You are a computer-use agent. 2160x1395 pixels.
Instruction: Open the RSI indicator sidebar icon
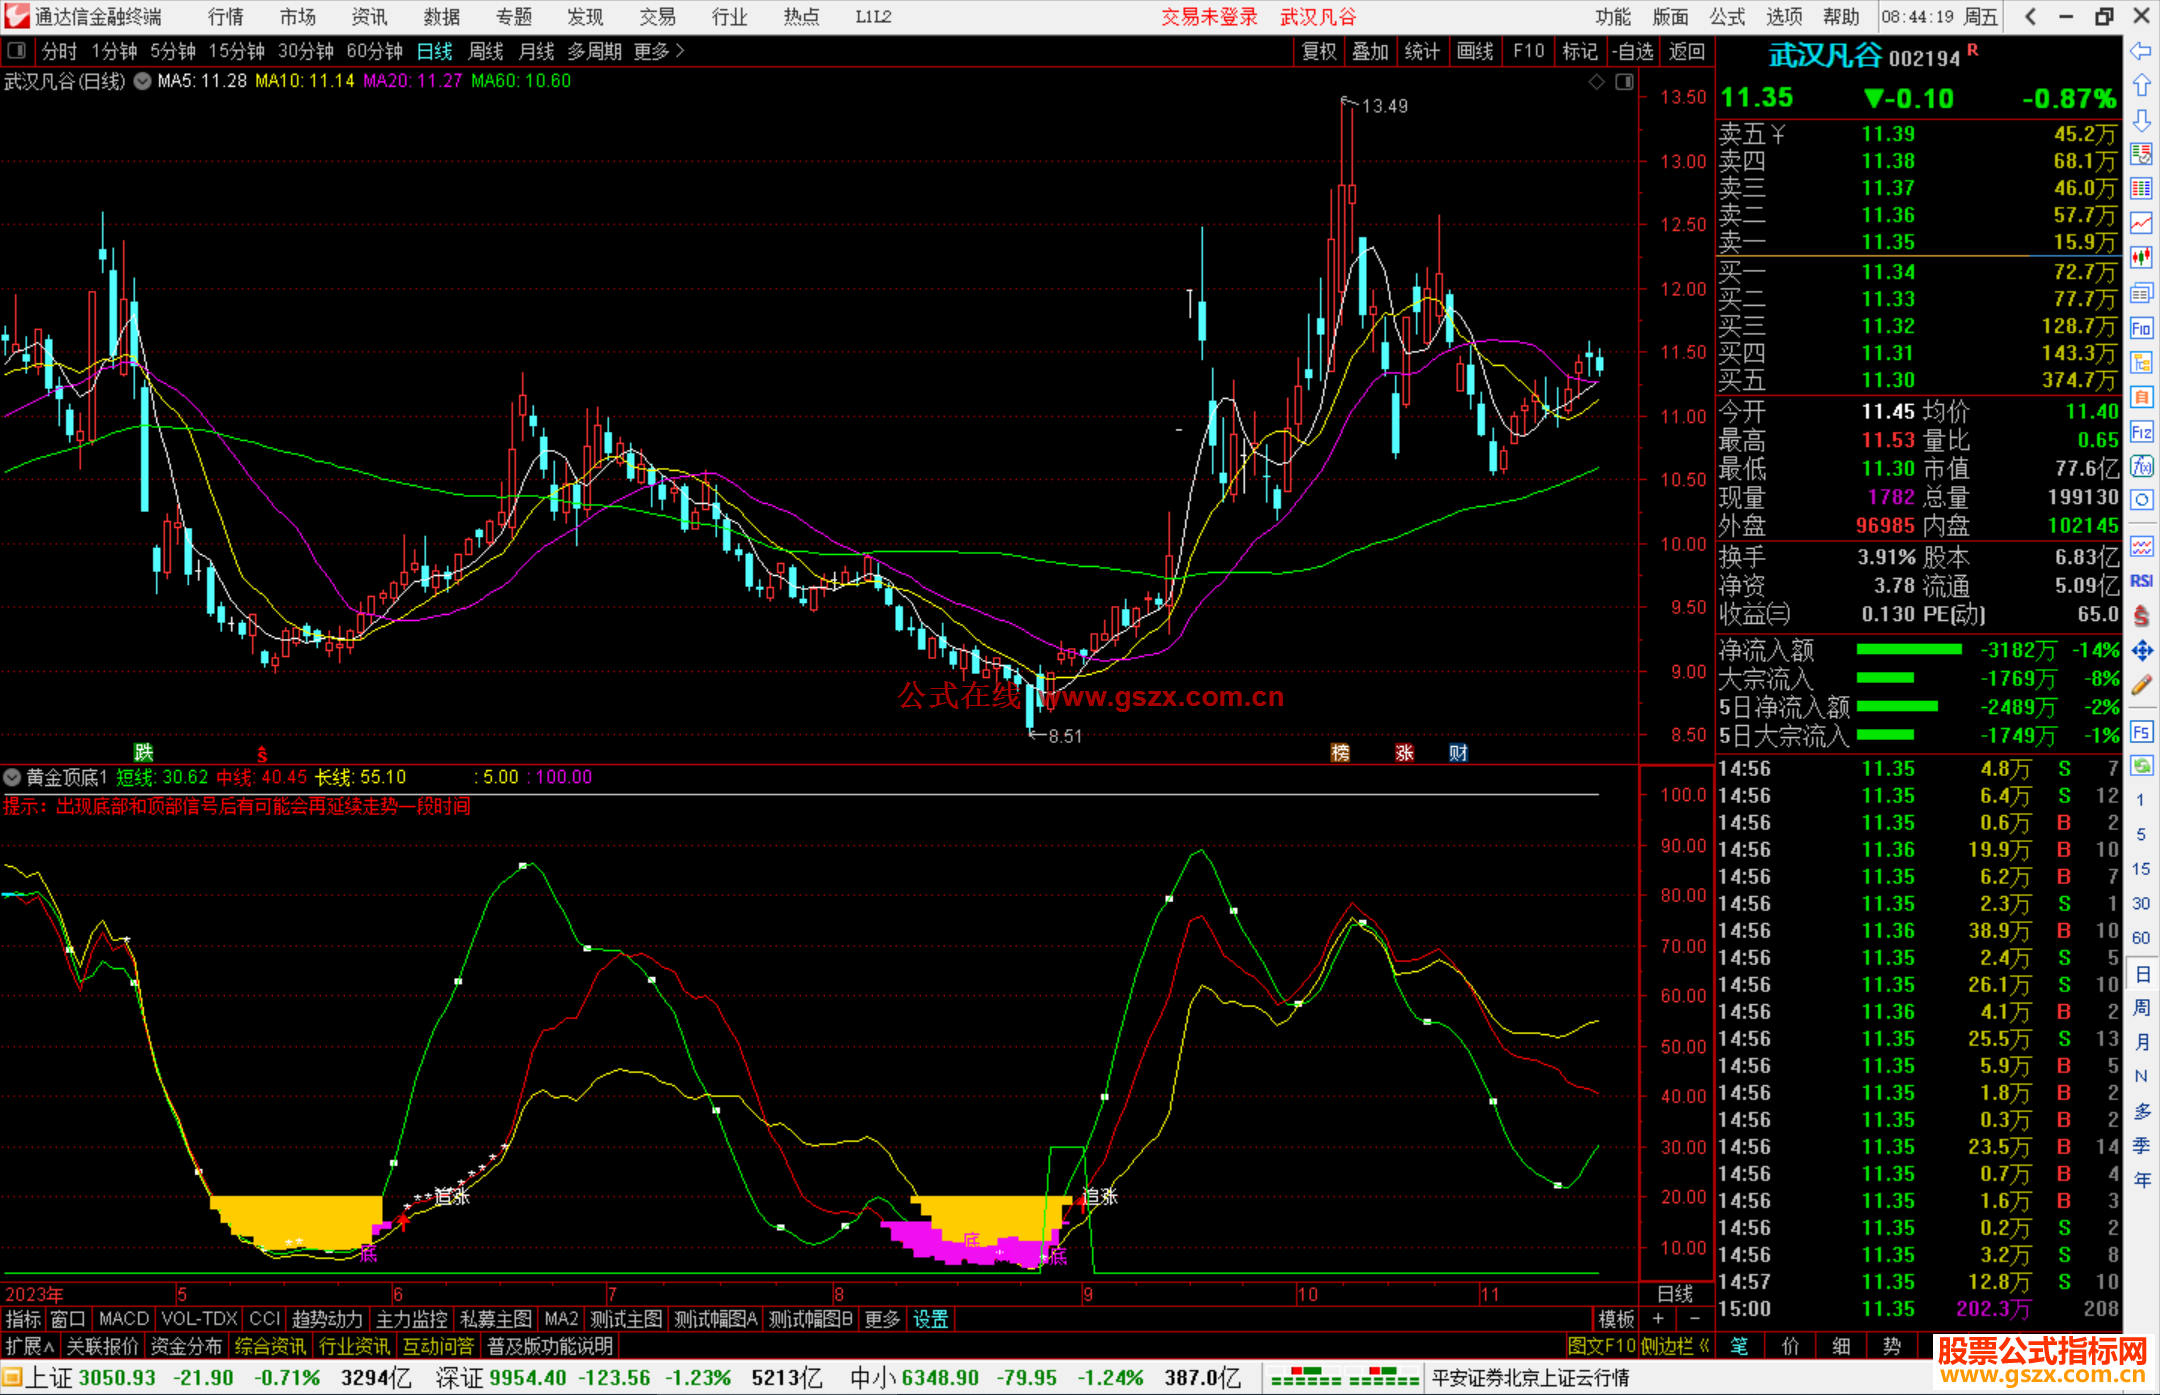(2141, 581)
